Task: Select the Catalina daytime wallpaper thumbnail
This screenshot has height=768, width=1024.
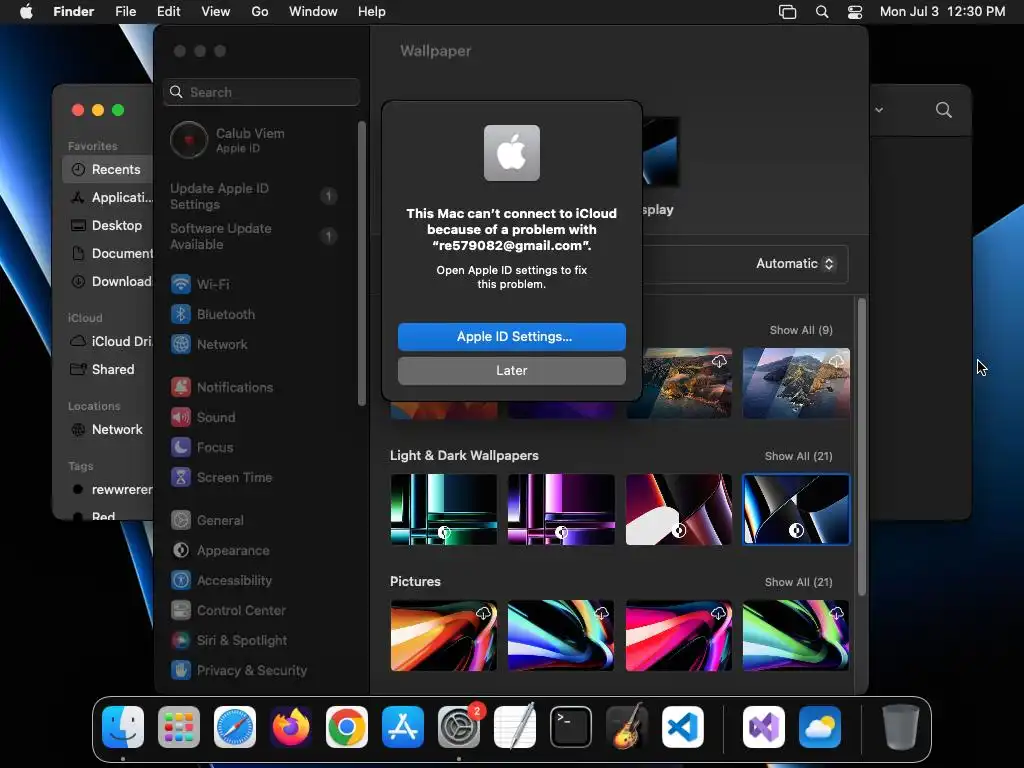Action: tap(796, 383)
